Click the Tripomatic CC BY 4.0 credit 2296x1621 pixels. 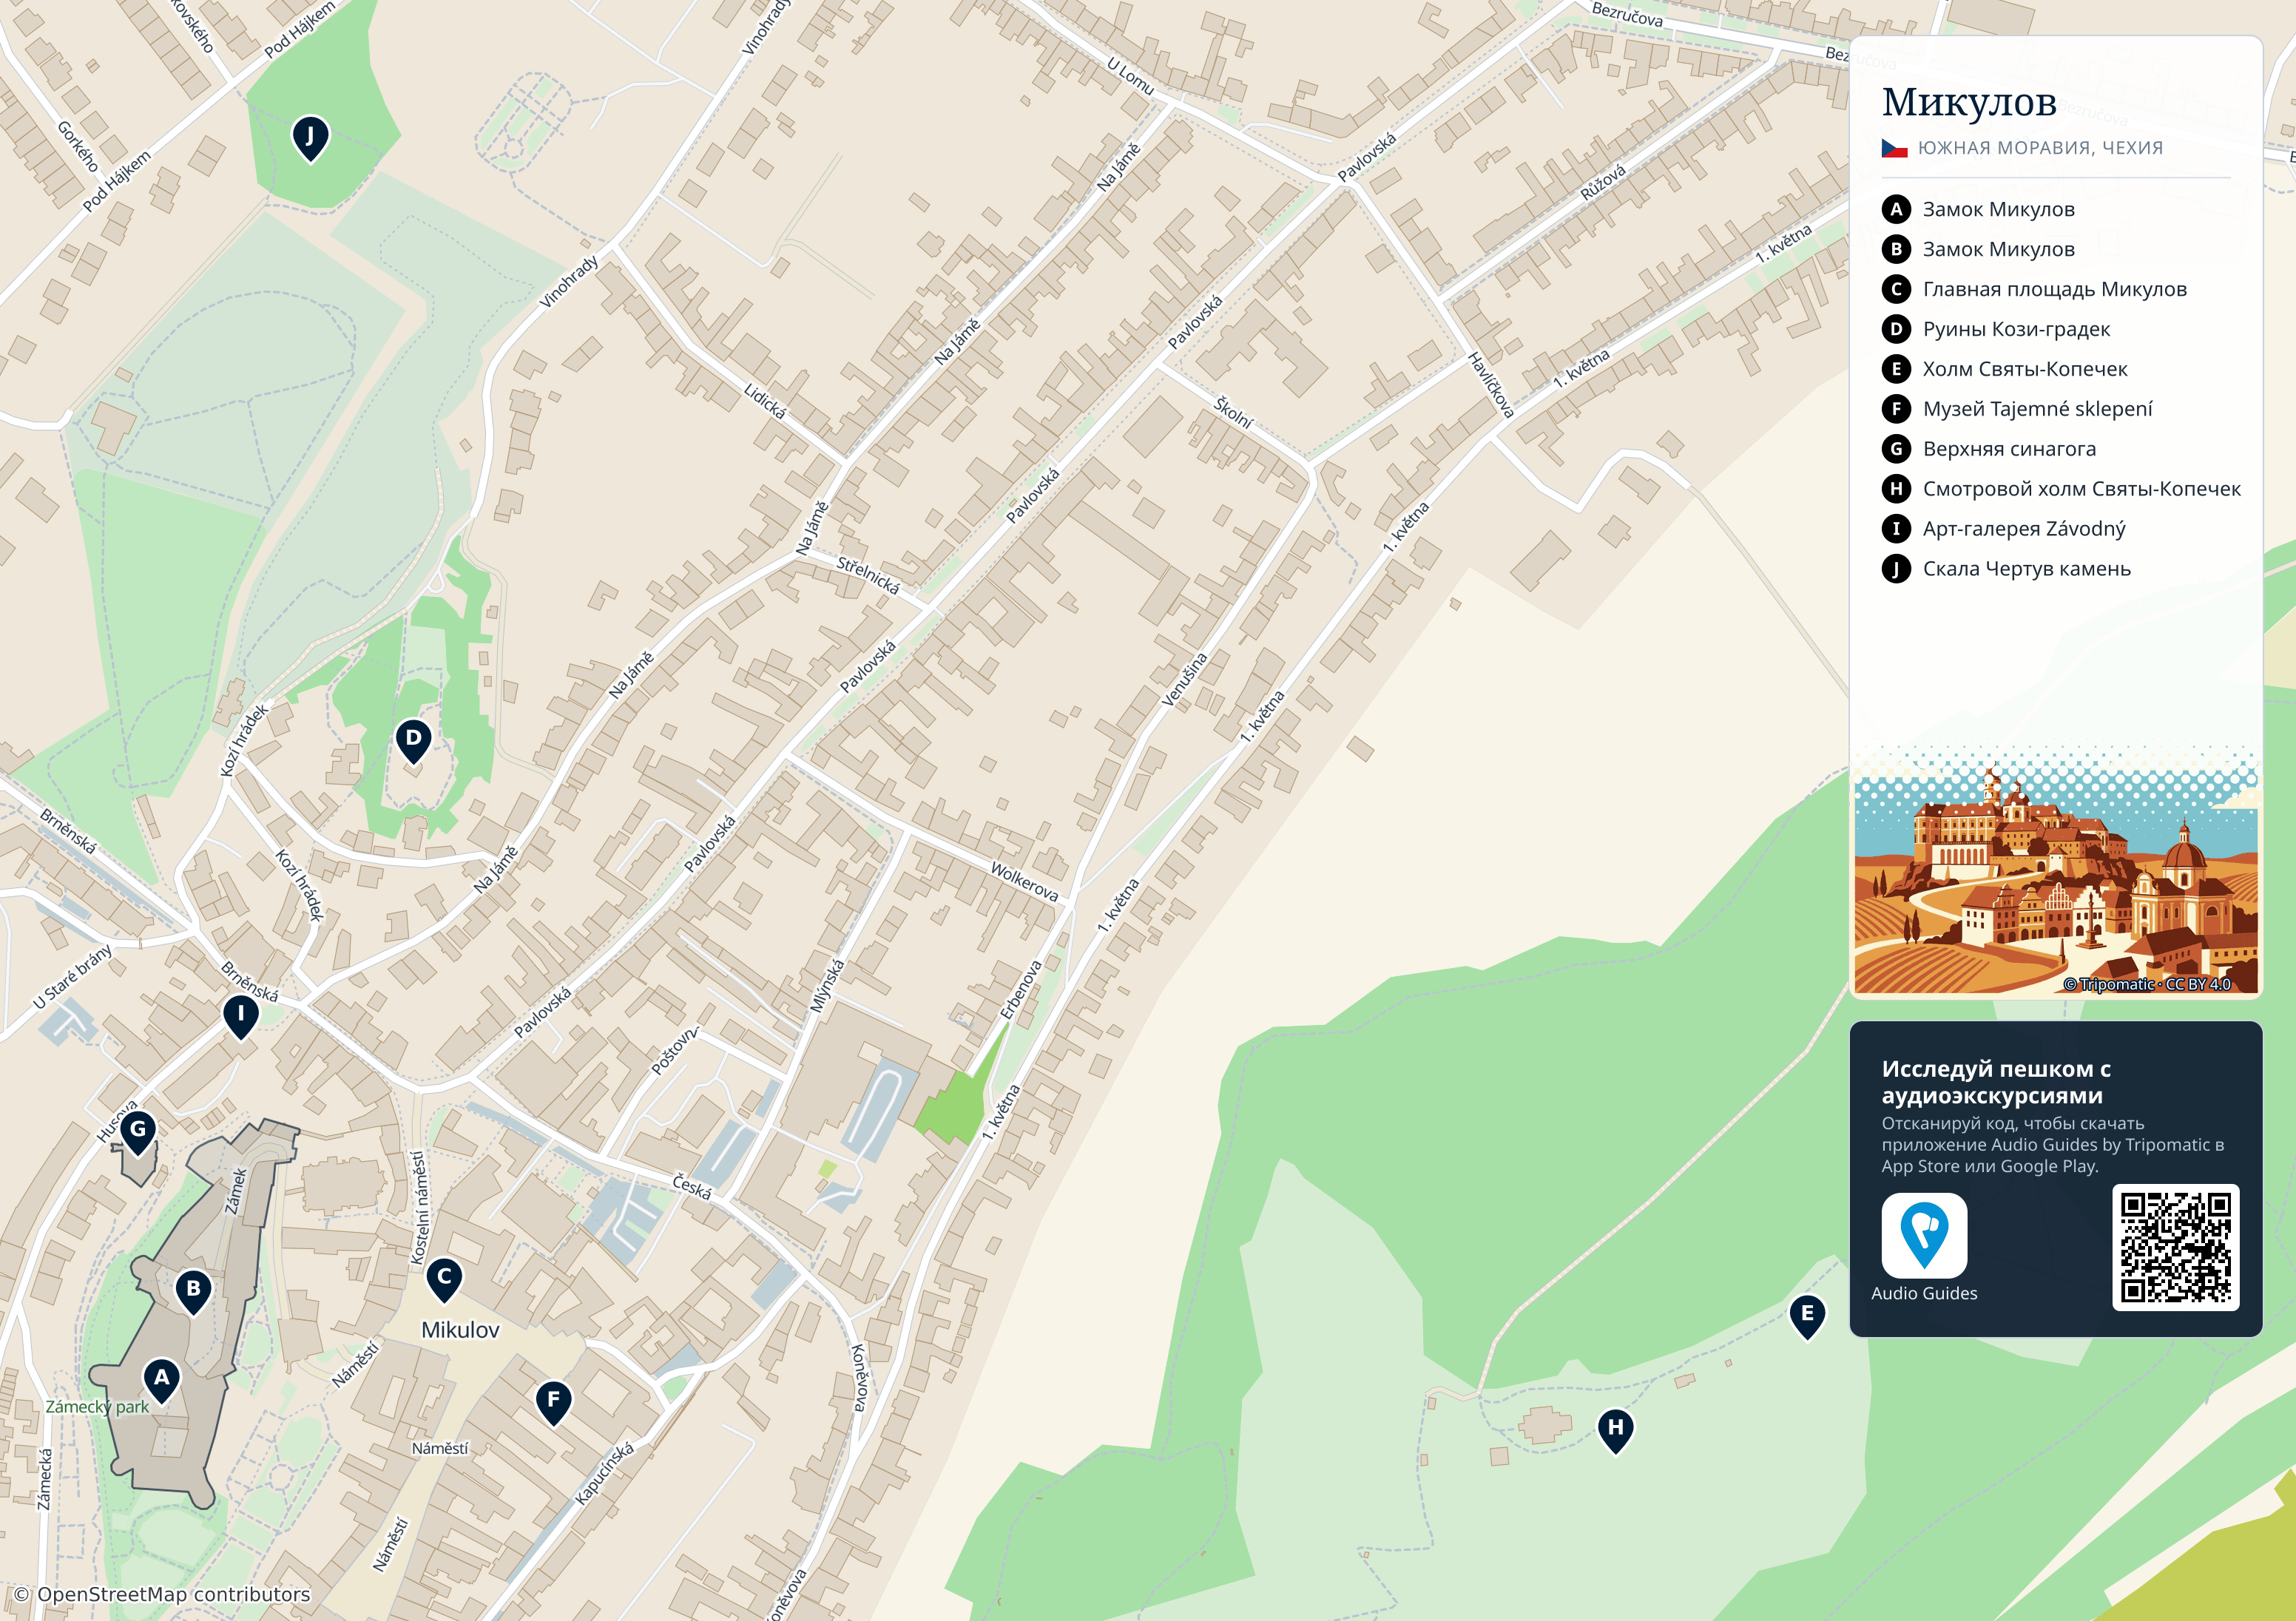tap(2146, 984)
